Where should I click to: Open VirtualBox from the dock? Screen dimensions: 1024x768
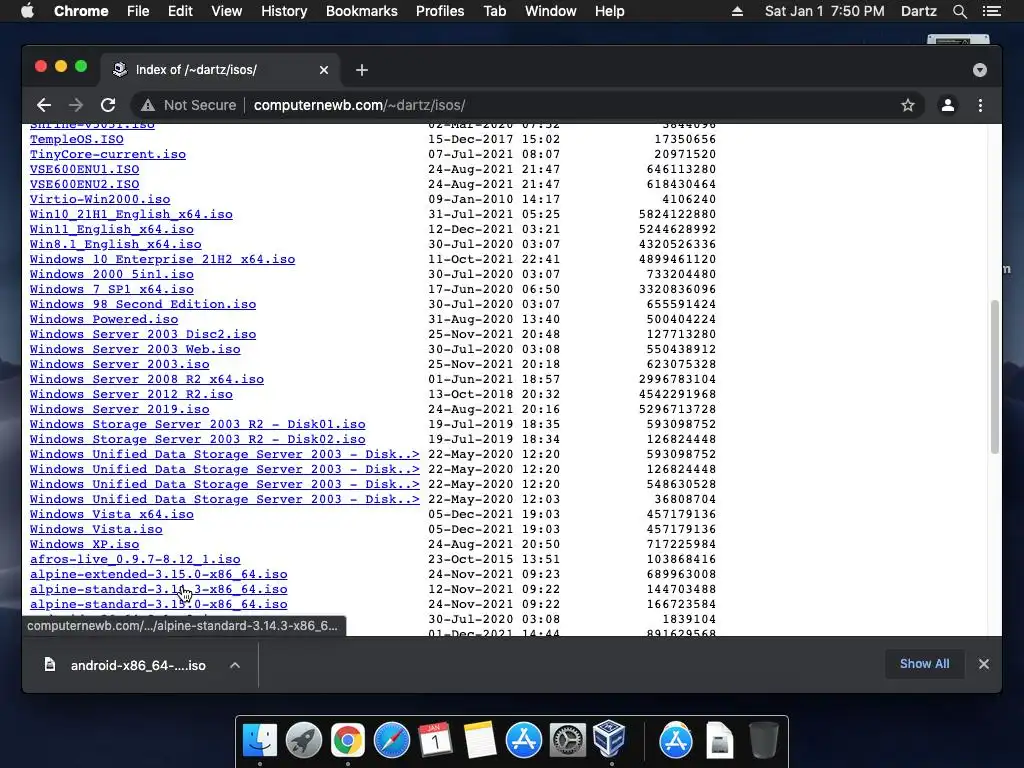[x=610, y=739]
